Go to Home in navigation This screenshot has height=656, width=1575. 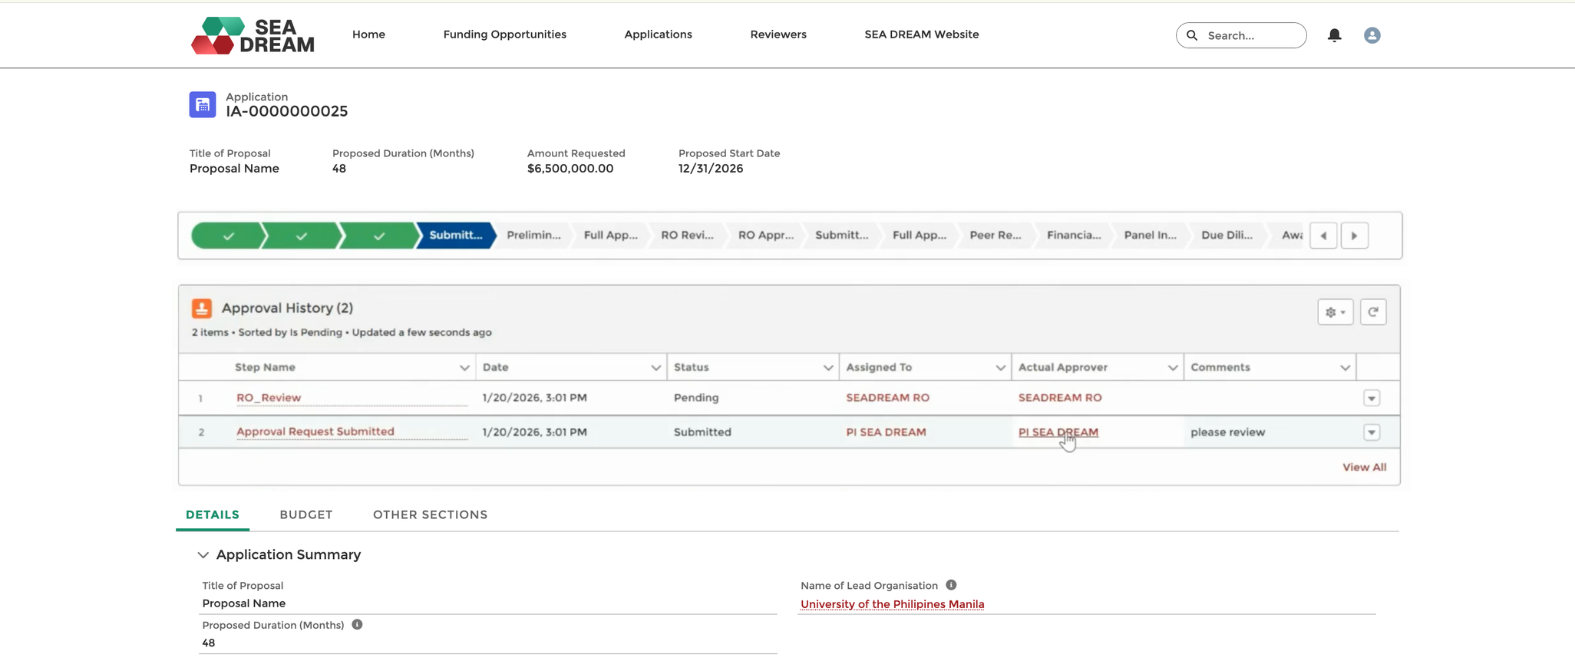tap(369, 35)
